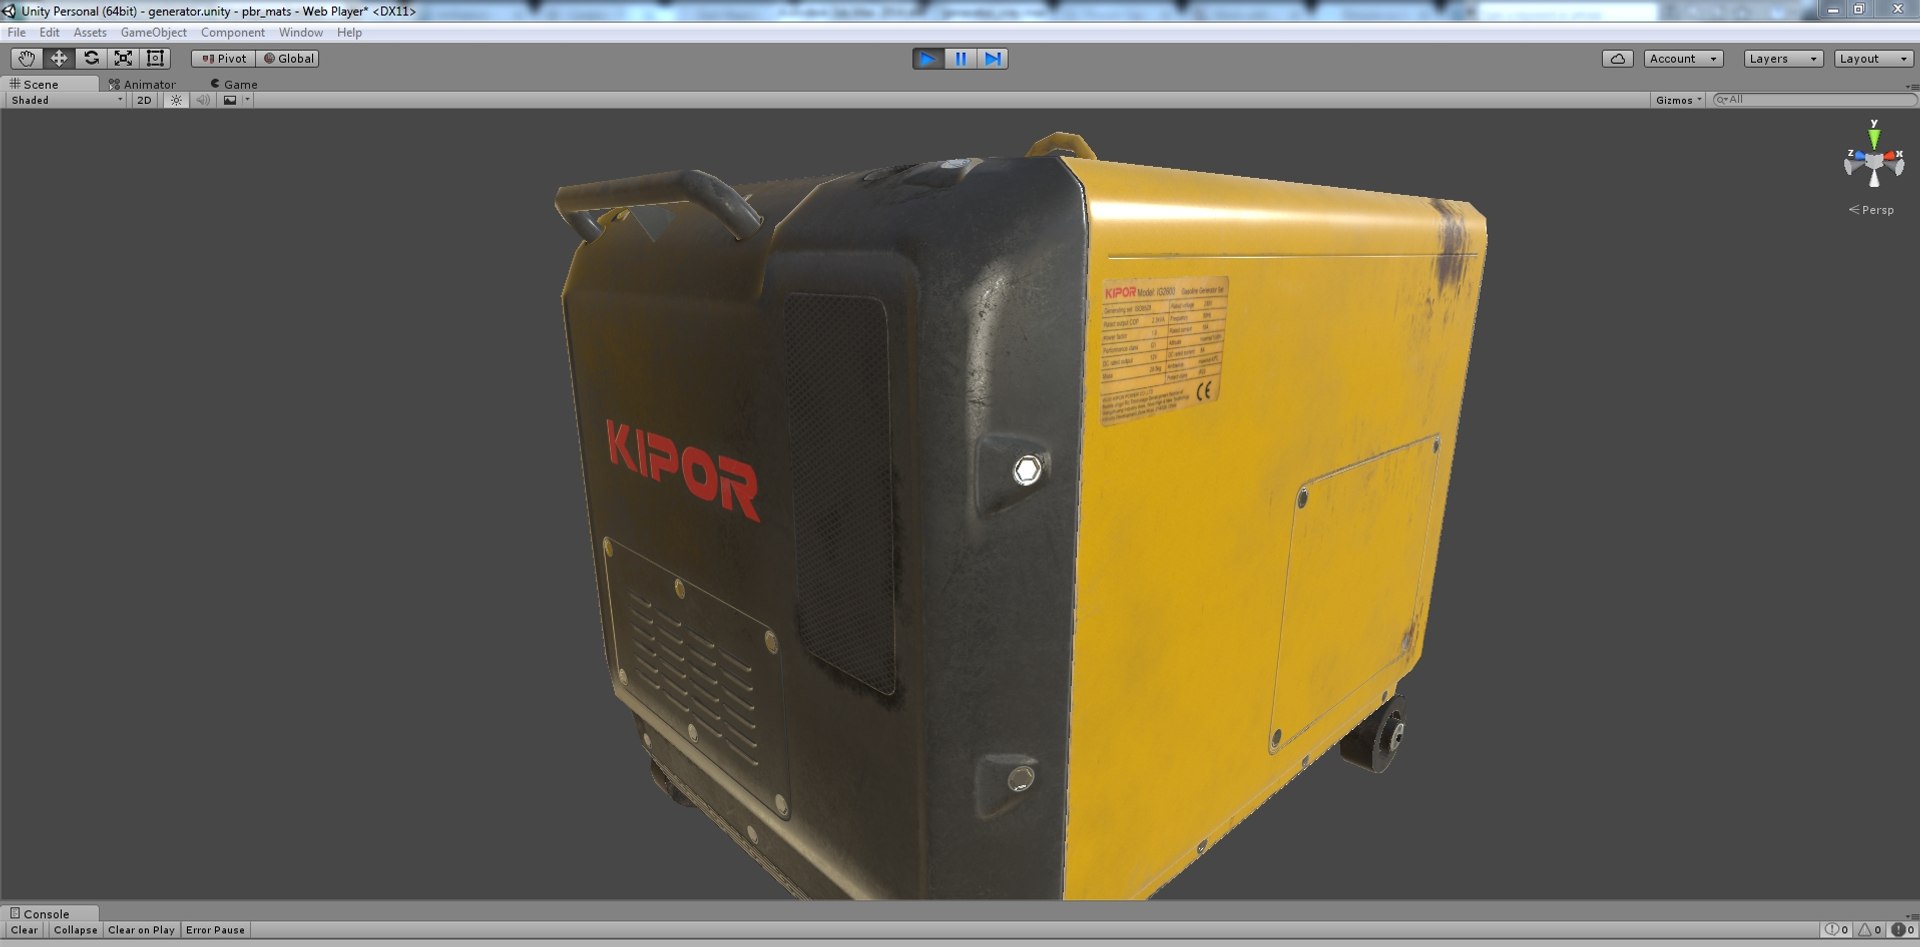The image size is (1920, 947).
Task: Maximize the Unity window
Action: click(1859, 9)
